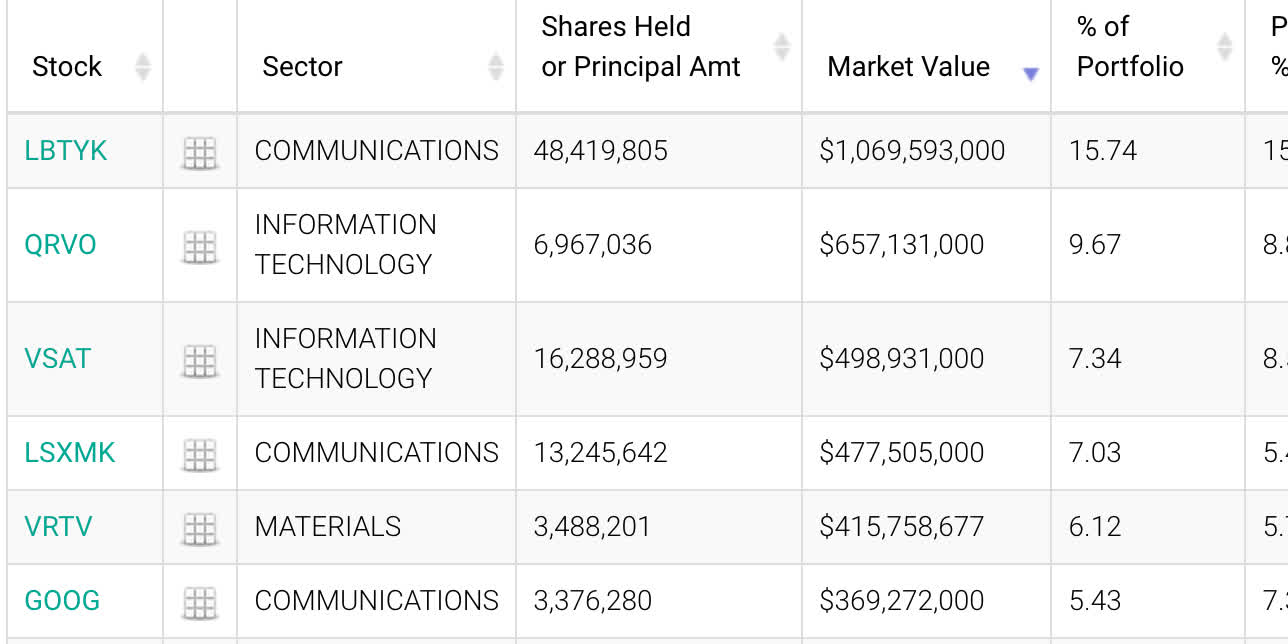This screenshot has height=644, width=1288.
Task: Open the VRTV stock link
Action: (58, 527)
